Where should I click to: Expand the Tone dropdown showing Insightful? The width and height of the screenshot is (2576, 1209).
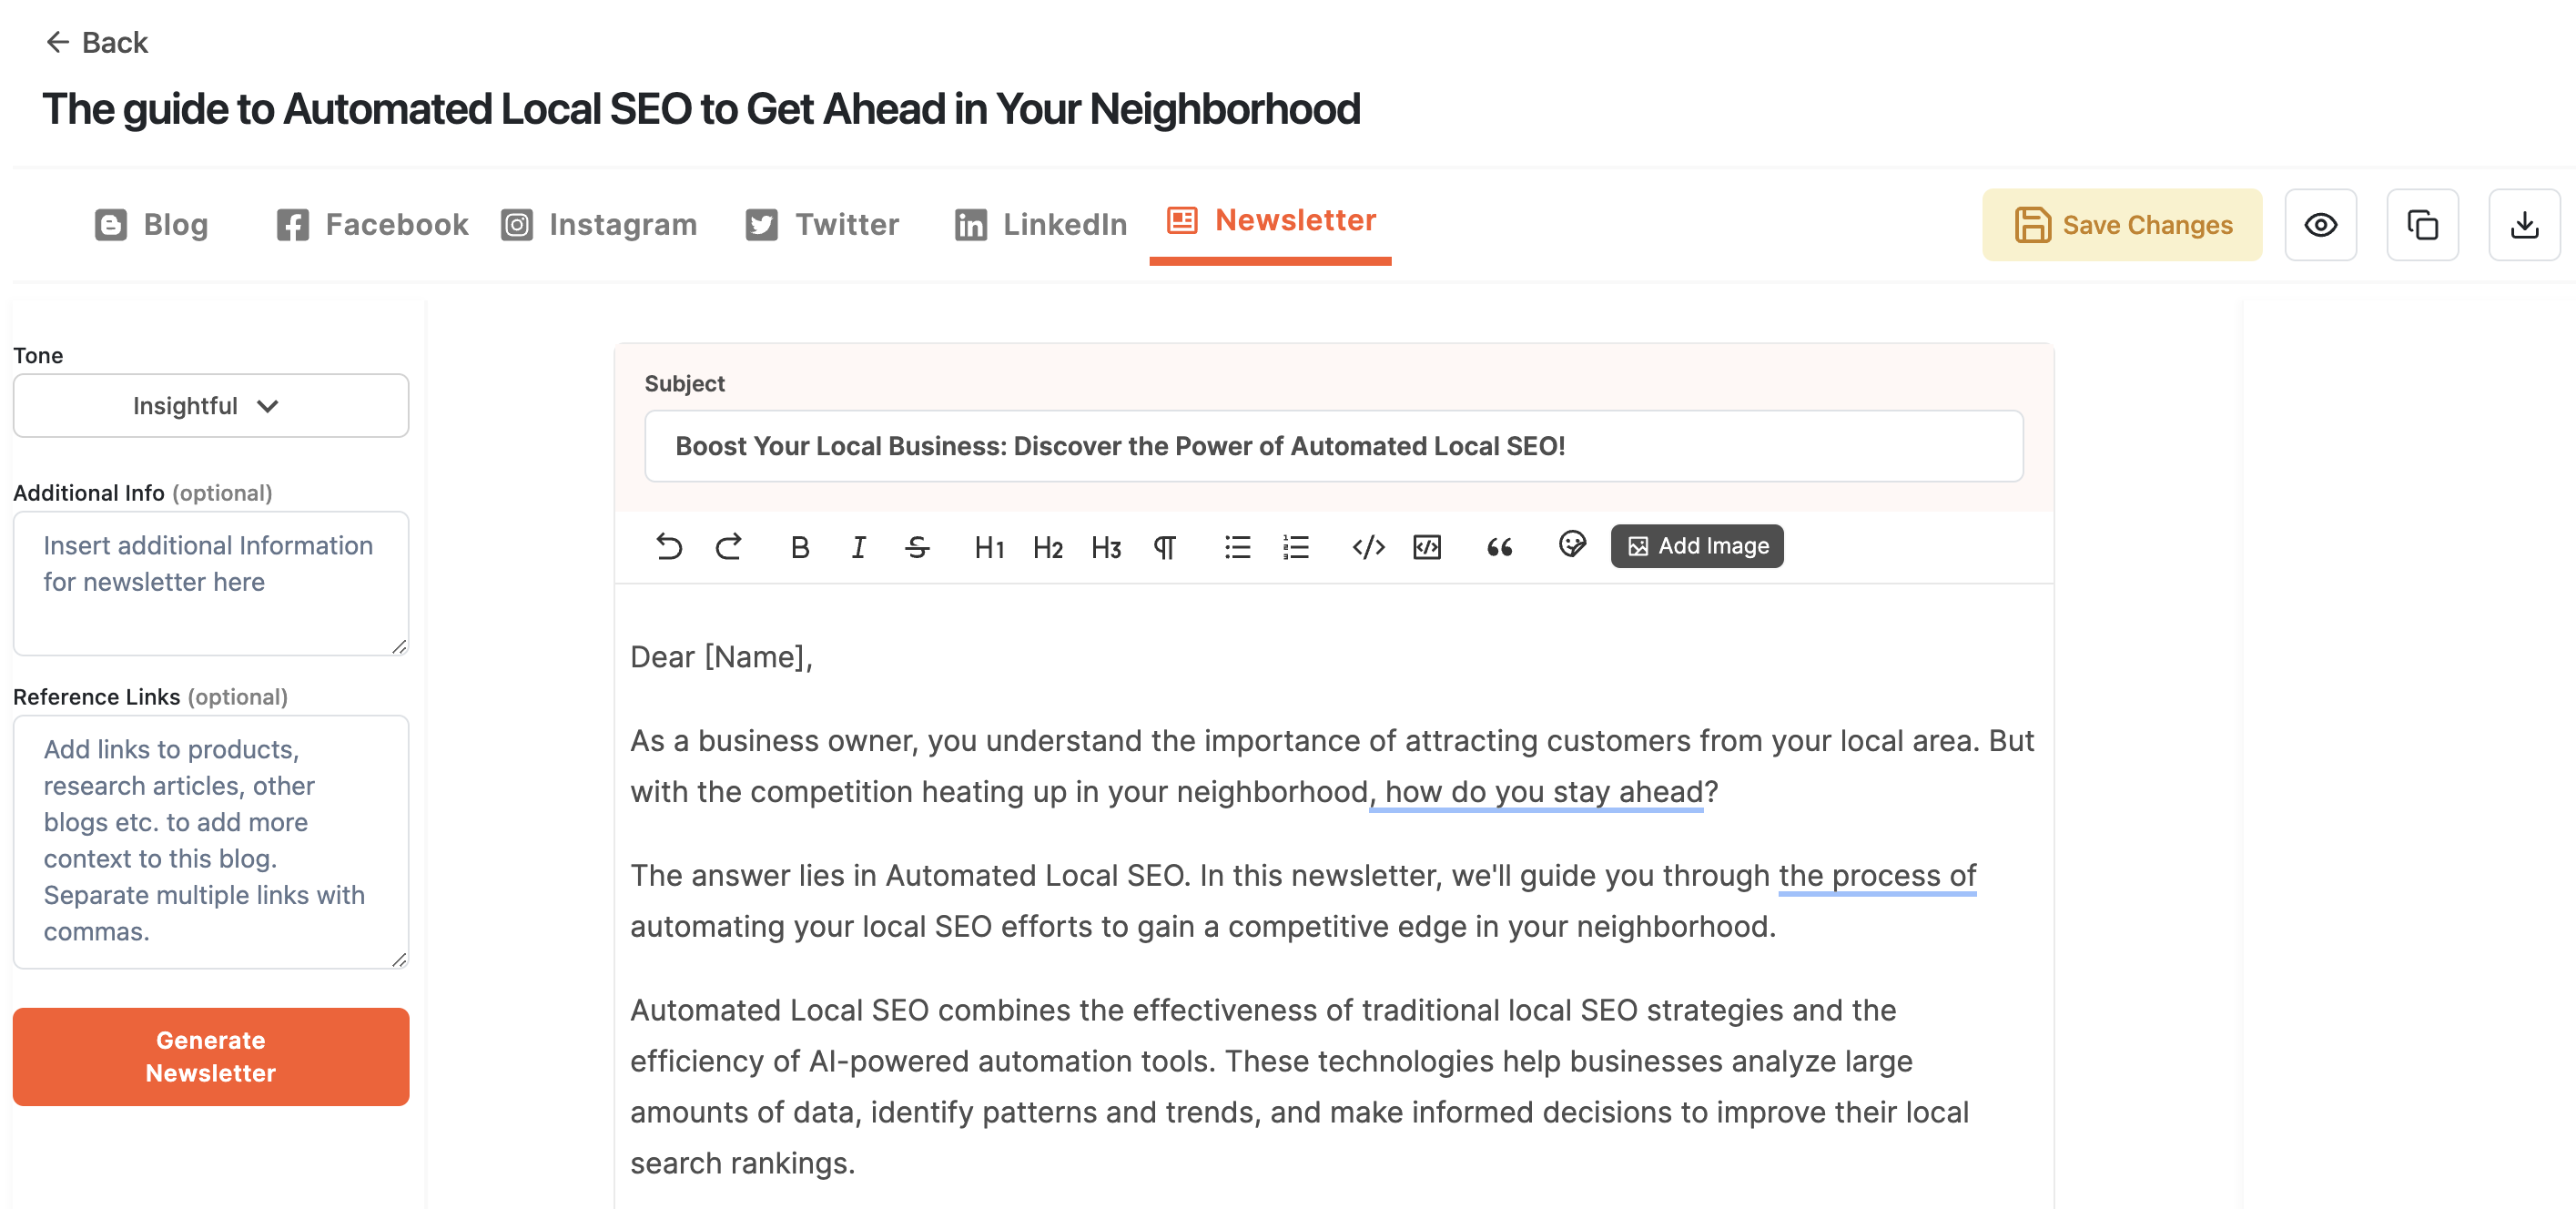[211, 405]
